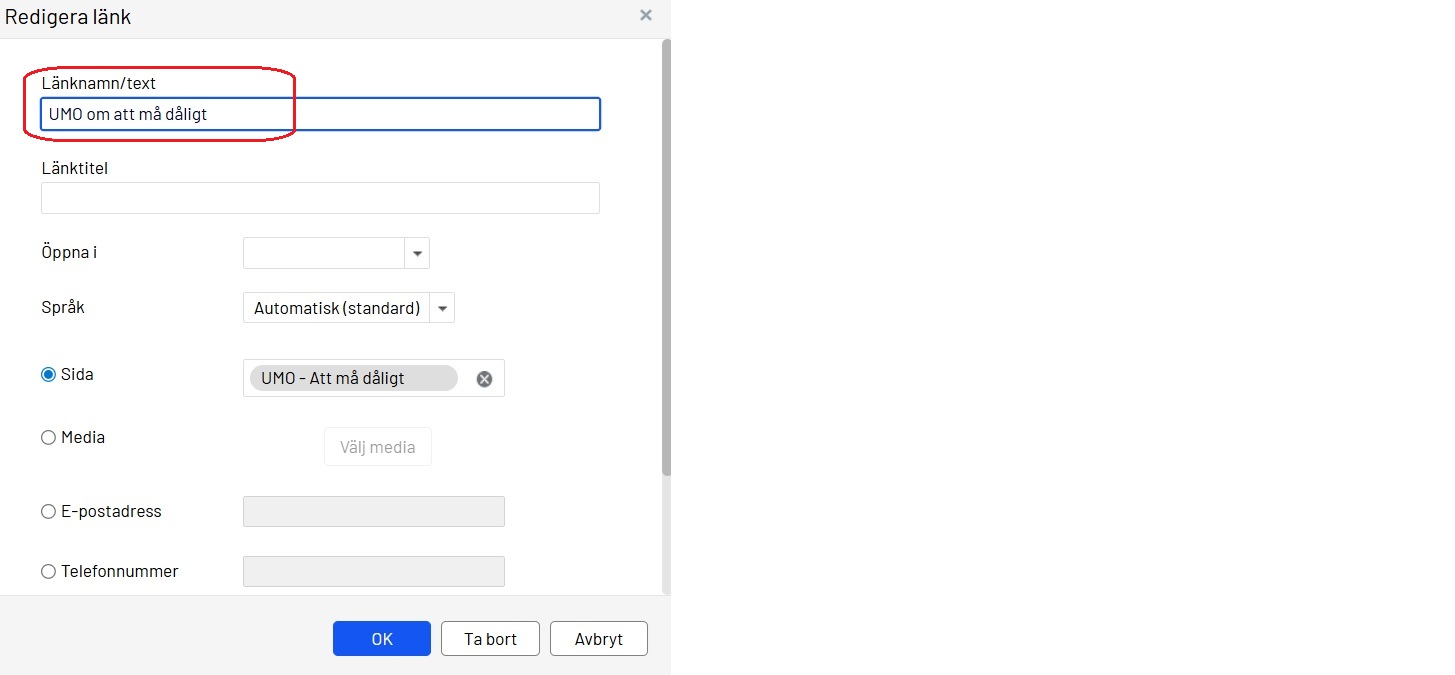Click the E-postadress text field

(x=373, y=511)
